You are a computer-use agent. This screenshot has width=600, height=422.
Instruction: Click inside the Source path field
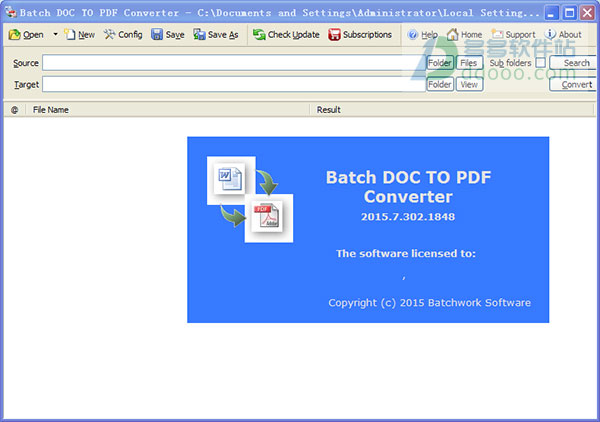[234, 63]
